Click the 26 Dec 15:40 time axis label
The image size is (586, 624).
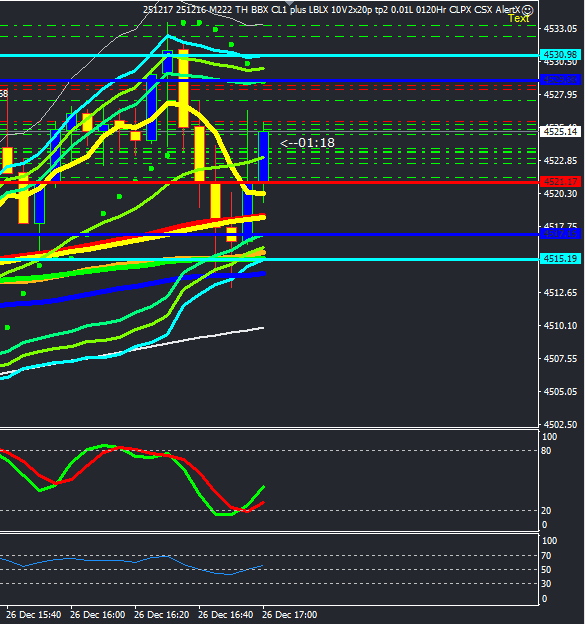coord(33,614)
